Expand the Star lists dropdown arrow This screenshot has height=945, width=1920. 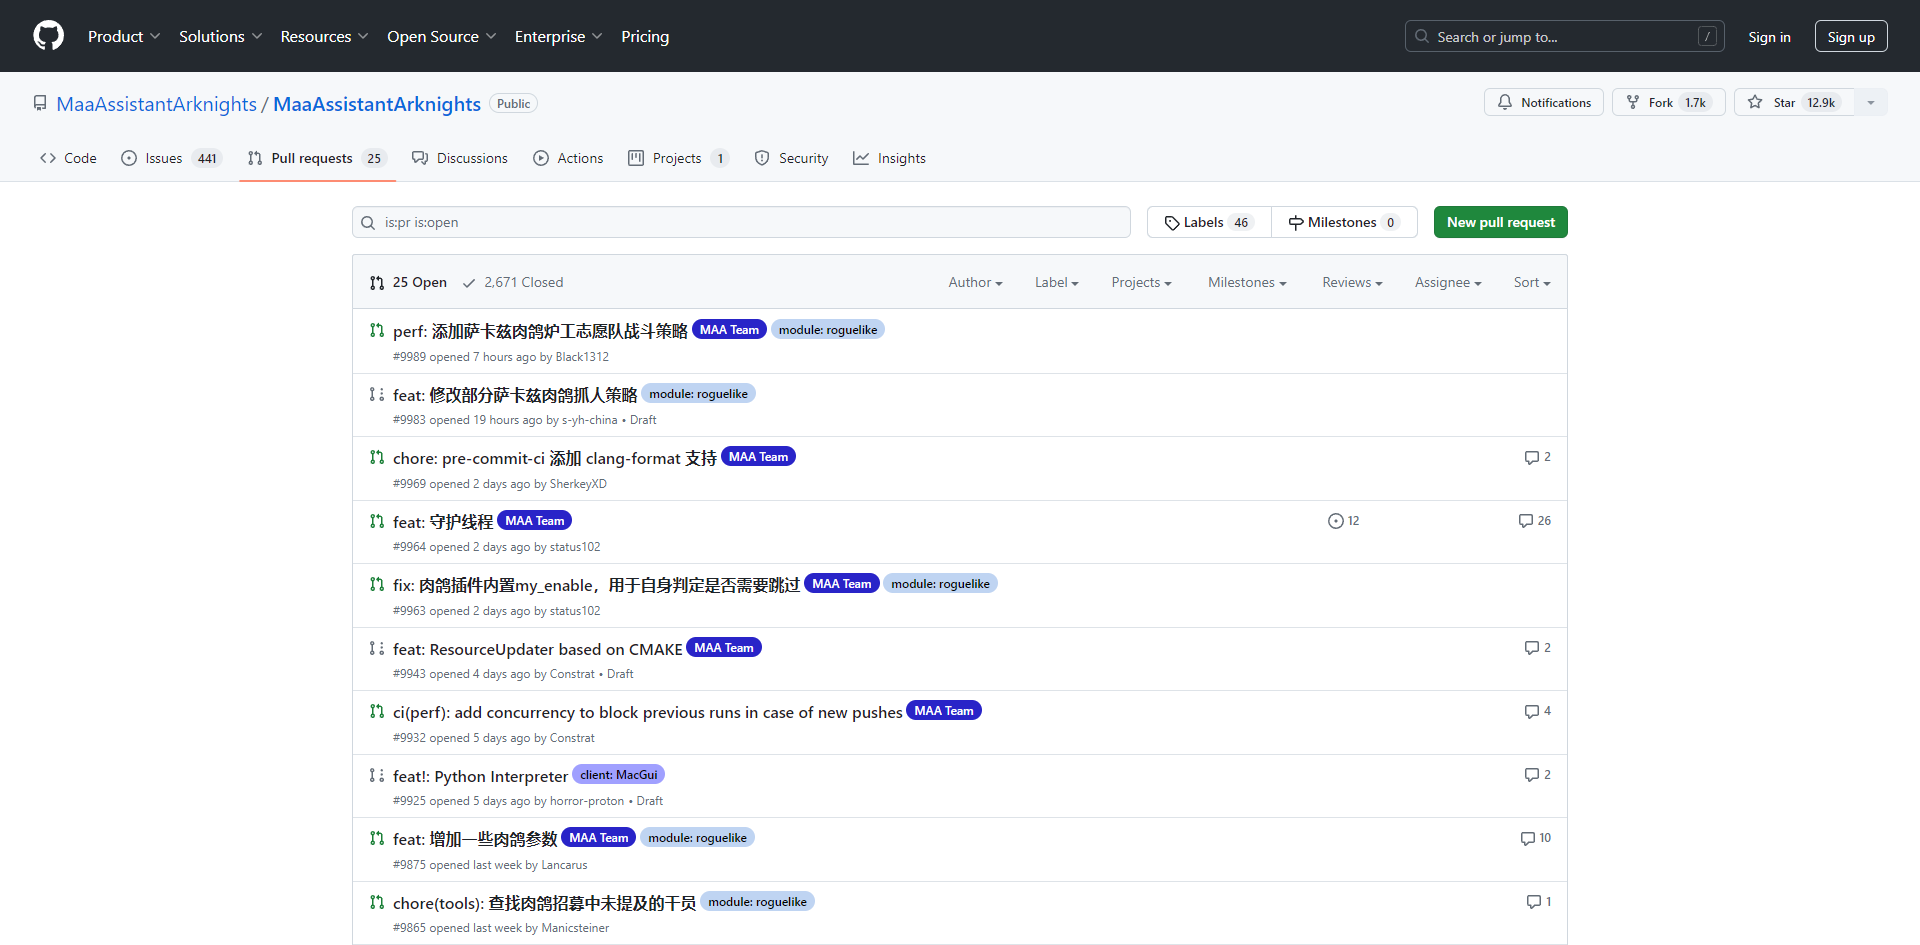(1871, 102)
